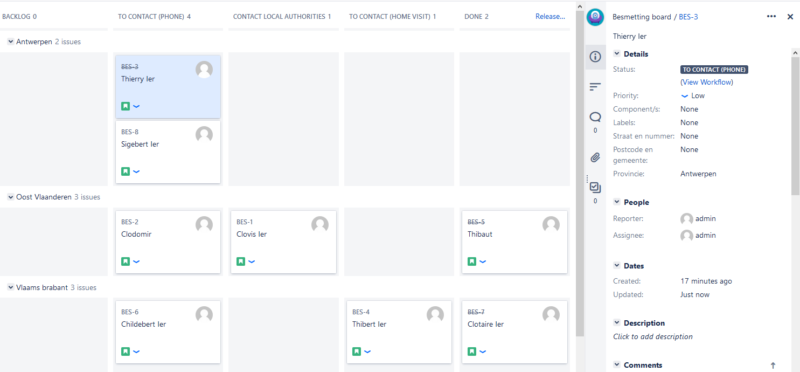Click story type icon on Clodomir card
Image resolution: width=800 pixels, height=372 pixels.
point(125,261)
